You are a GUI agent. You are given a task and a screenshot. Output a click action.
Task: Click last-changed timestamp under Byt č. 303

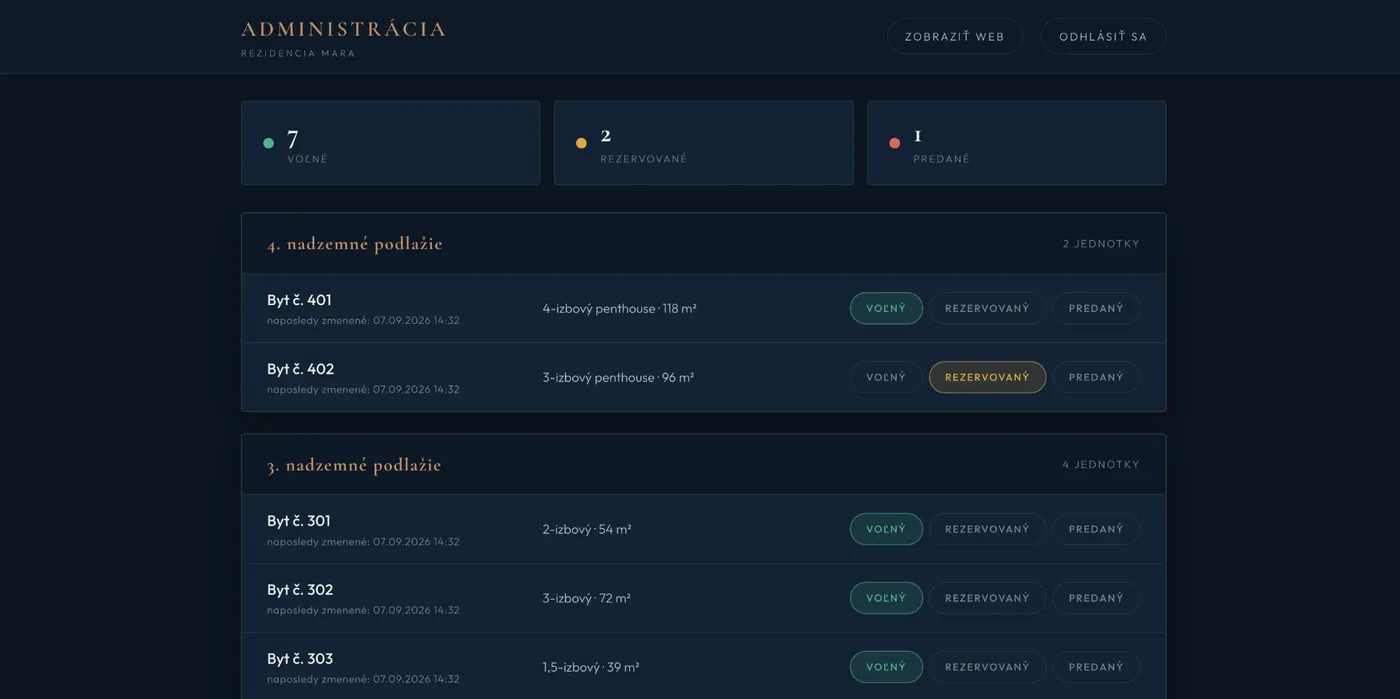point(363,680)
